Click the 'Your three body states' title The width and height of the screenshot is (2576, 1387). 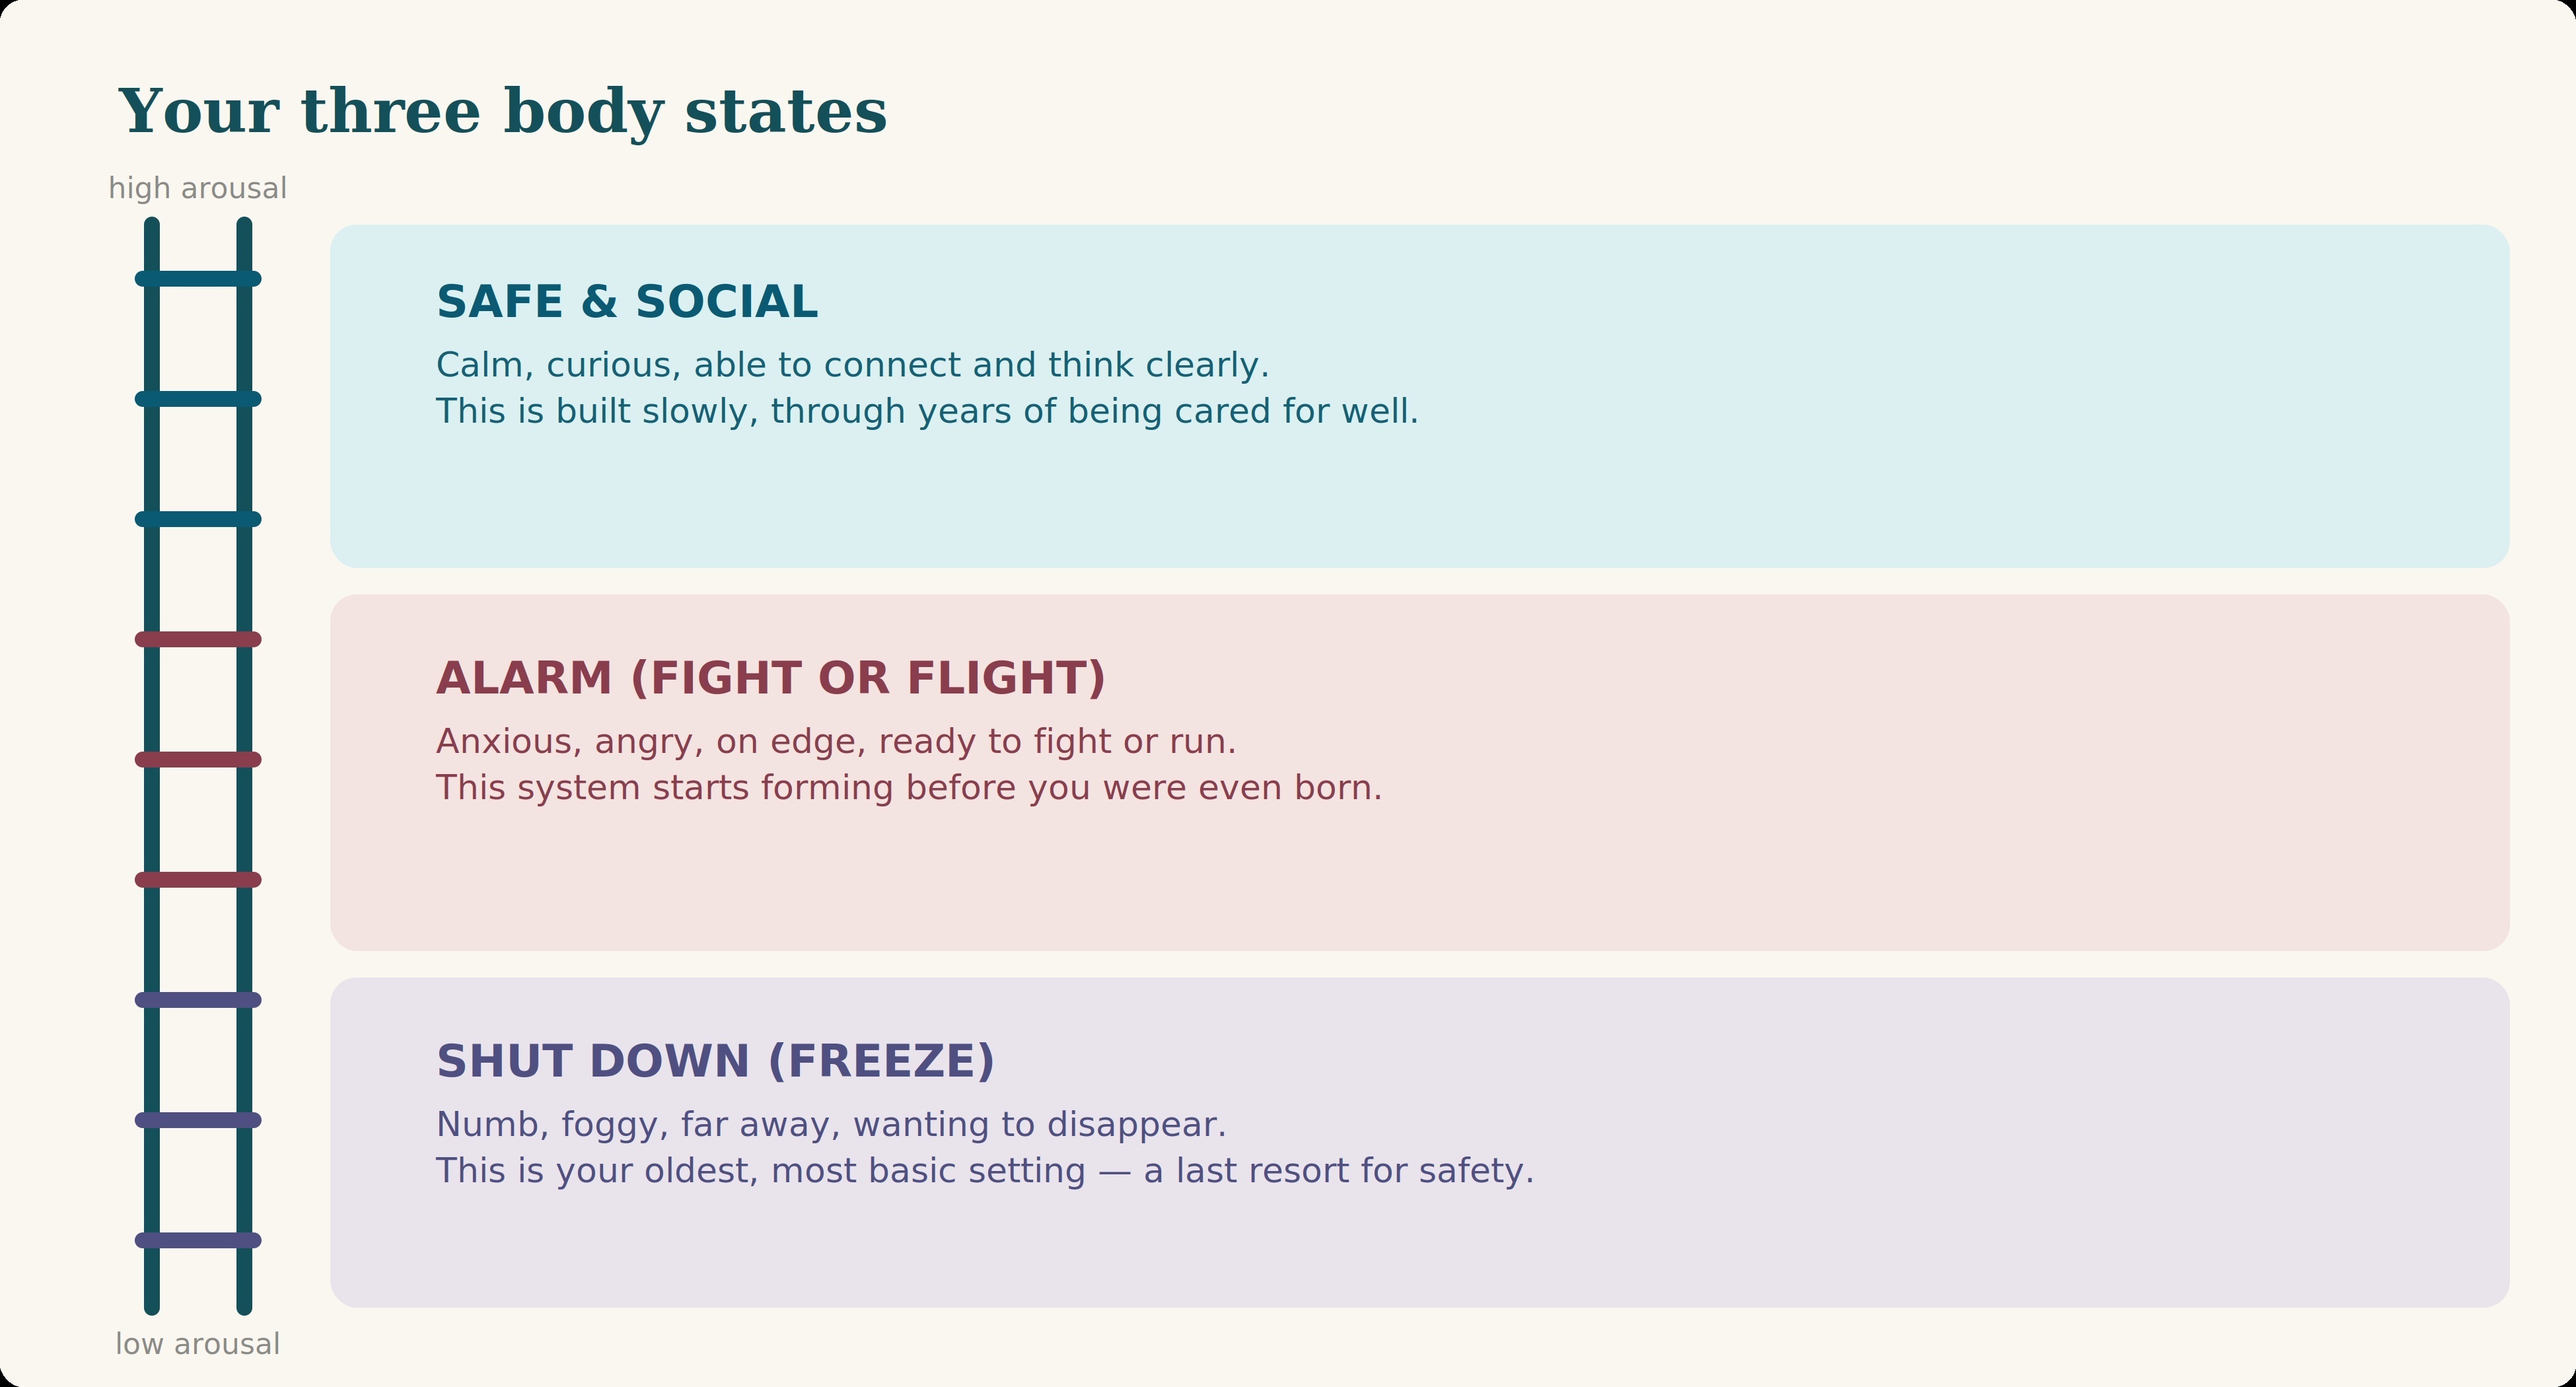tap(502, 112)
